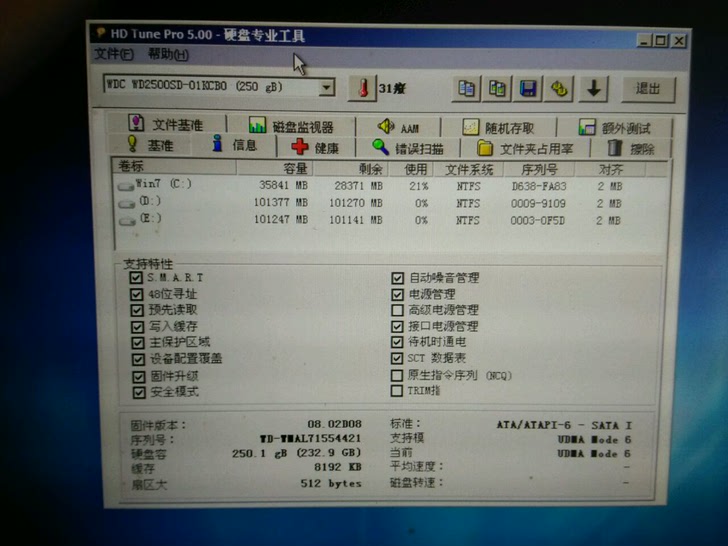Viewport: 728px width, 546px height.
Task: Toggle the 写入缓存 checkbox
Action: (x=137, y=327)
